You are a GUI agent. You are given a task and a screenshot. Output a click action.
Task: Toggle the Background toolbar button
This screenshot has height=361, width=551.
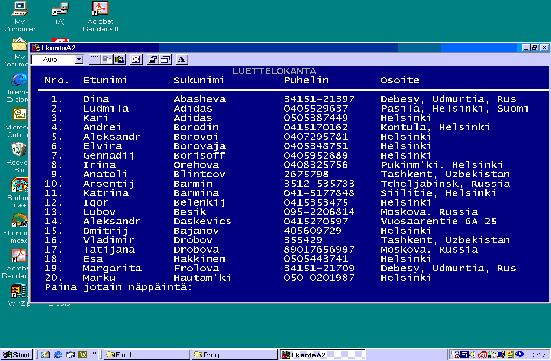tap(165, 59)
